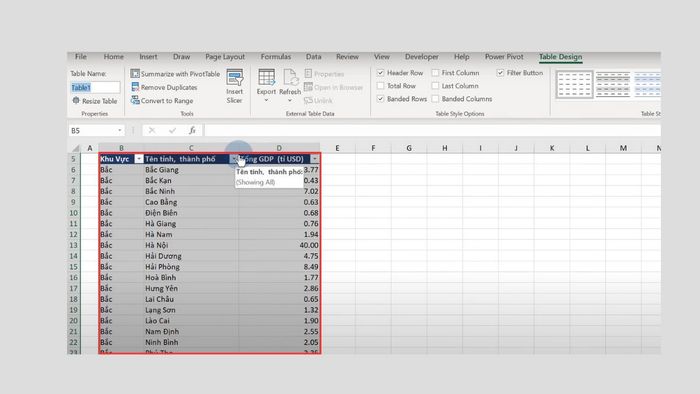The width and height of the screenshot is (700, 394).
Task: Enable the First Column checkbox
Action: pyautogui.click(x=435, y=73)
